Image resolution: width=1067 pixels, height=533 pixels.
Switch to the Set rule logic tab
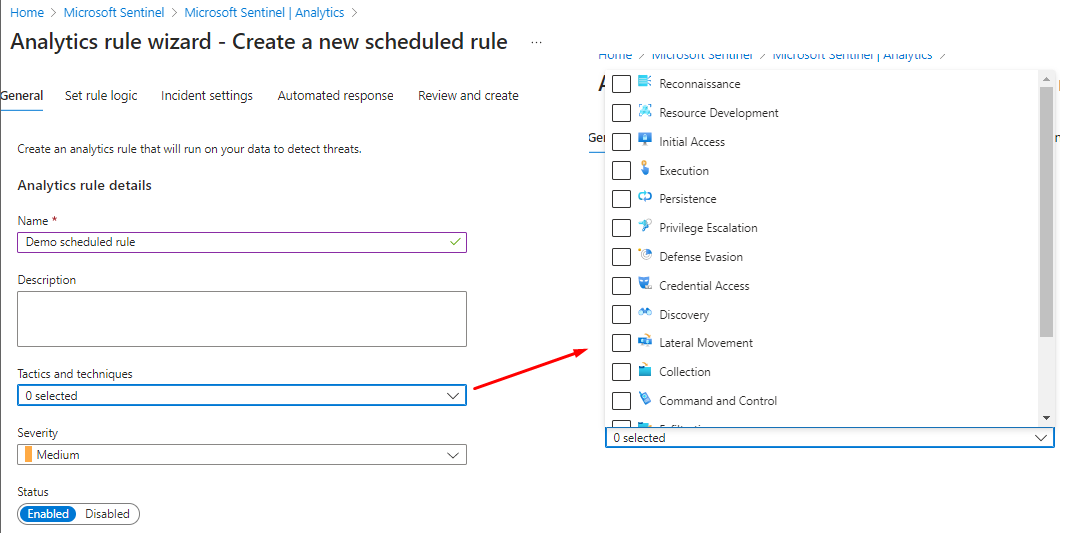[101, 96]
